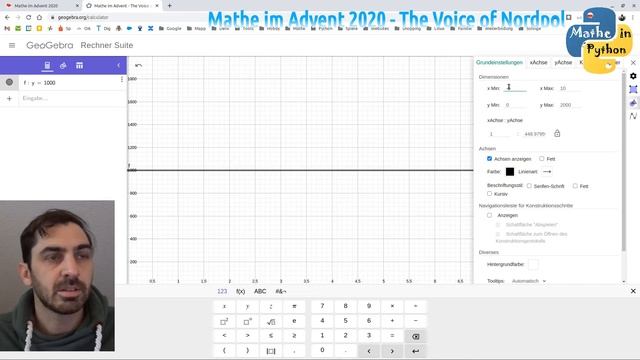640x360 pixels.
Task: Tap the multiplication key
Action: pyautogui.click(x=392, y=306)
